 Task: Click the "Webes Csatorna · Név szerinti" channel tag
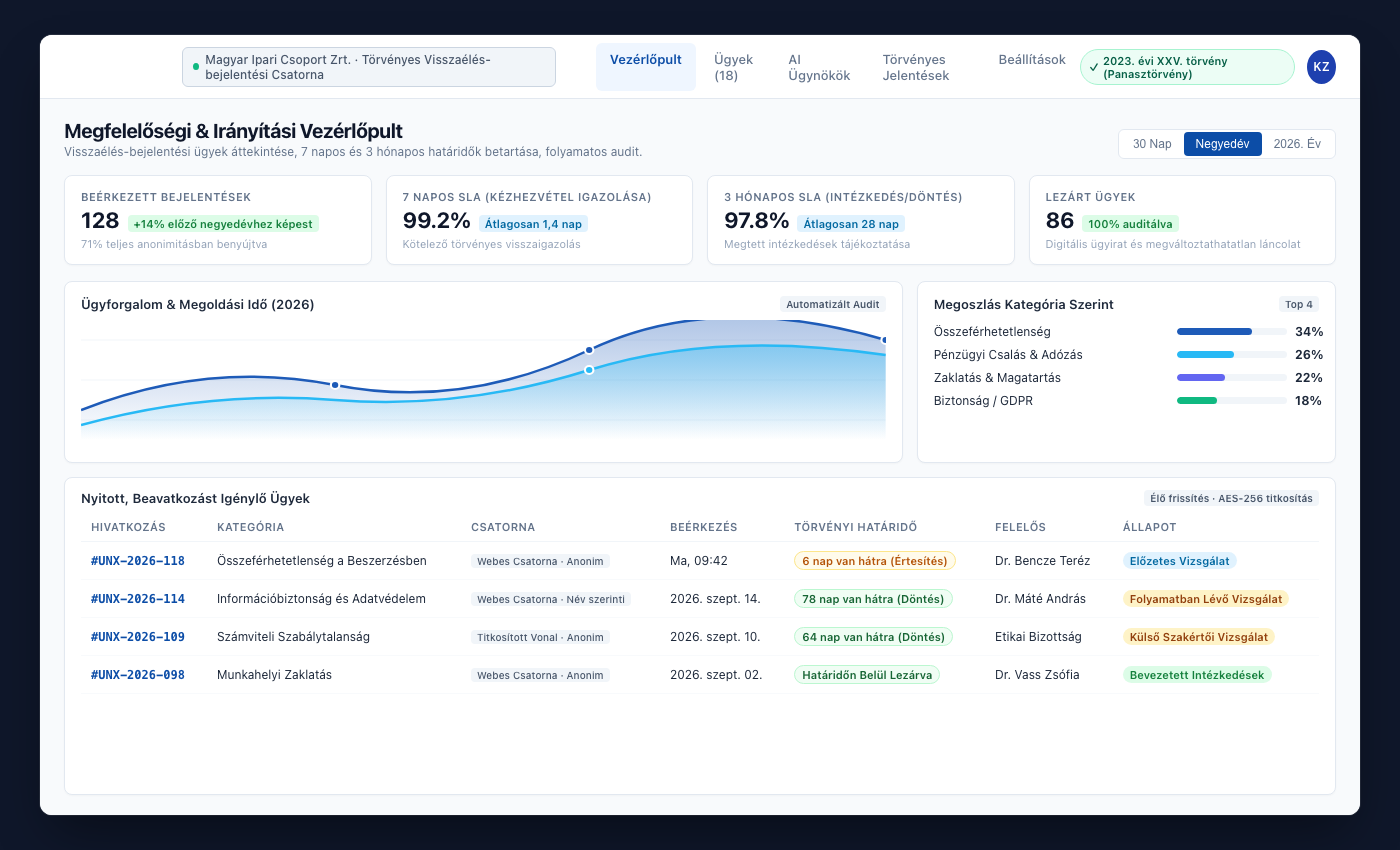552,599
